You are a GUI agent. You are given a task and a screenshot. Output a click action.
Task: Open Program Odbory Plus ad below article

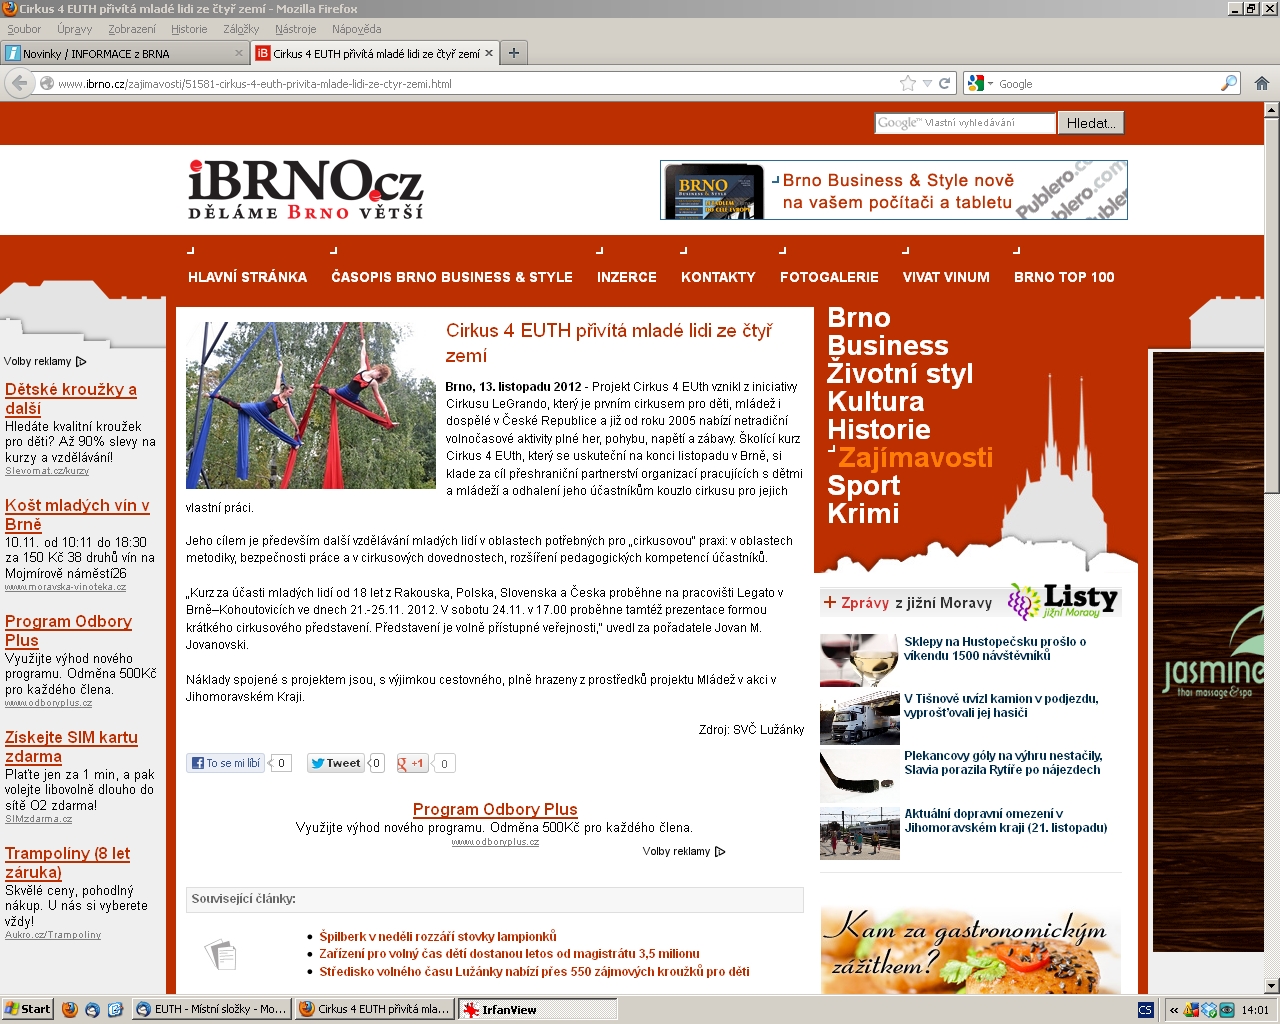coord(495,809)
